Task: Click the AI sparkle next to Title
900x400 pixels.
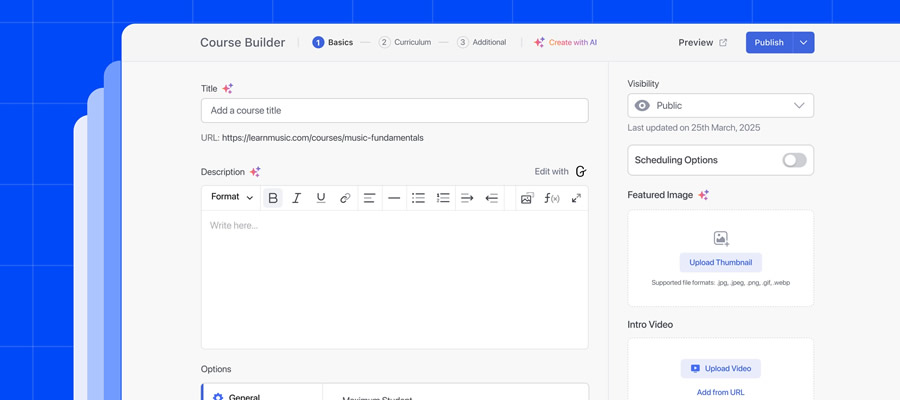Action: 228,88
